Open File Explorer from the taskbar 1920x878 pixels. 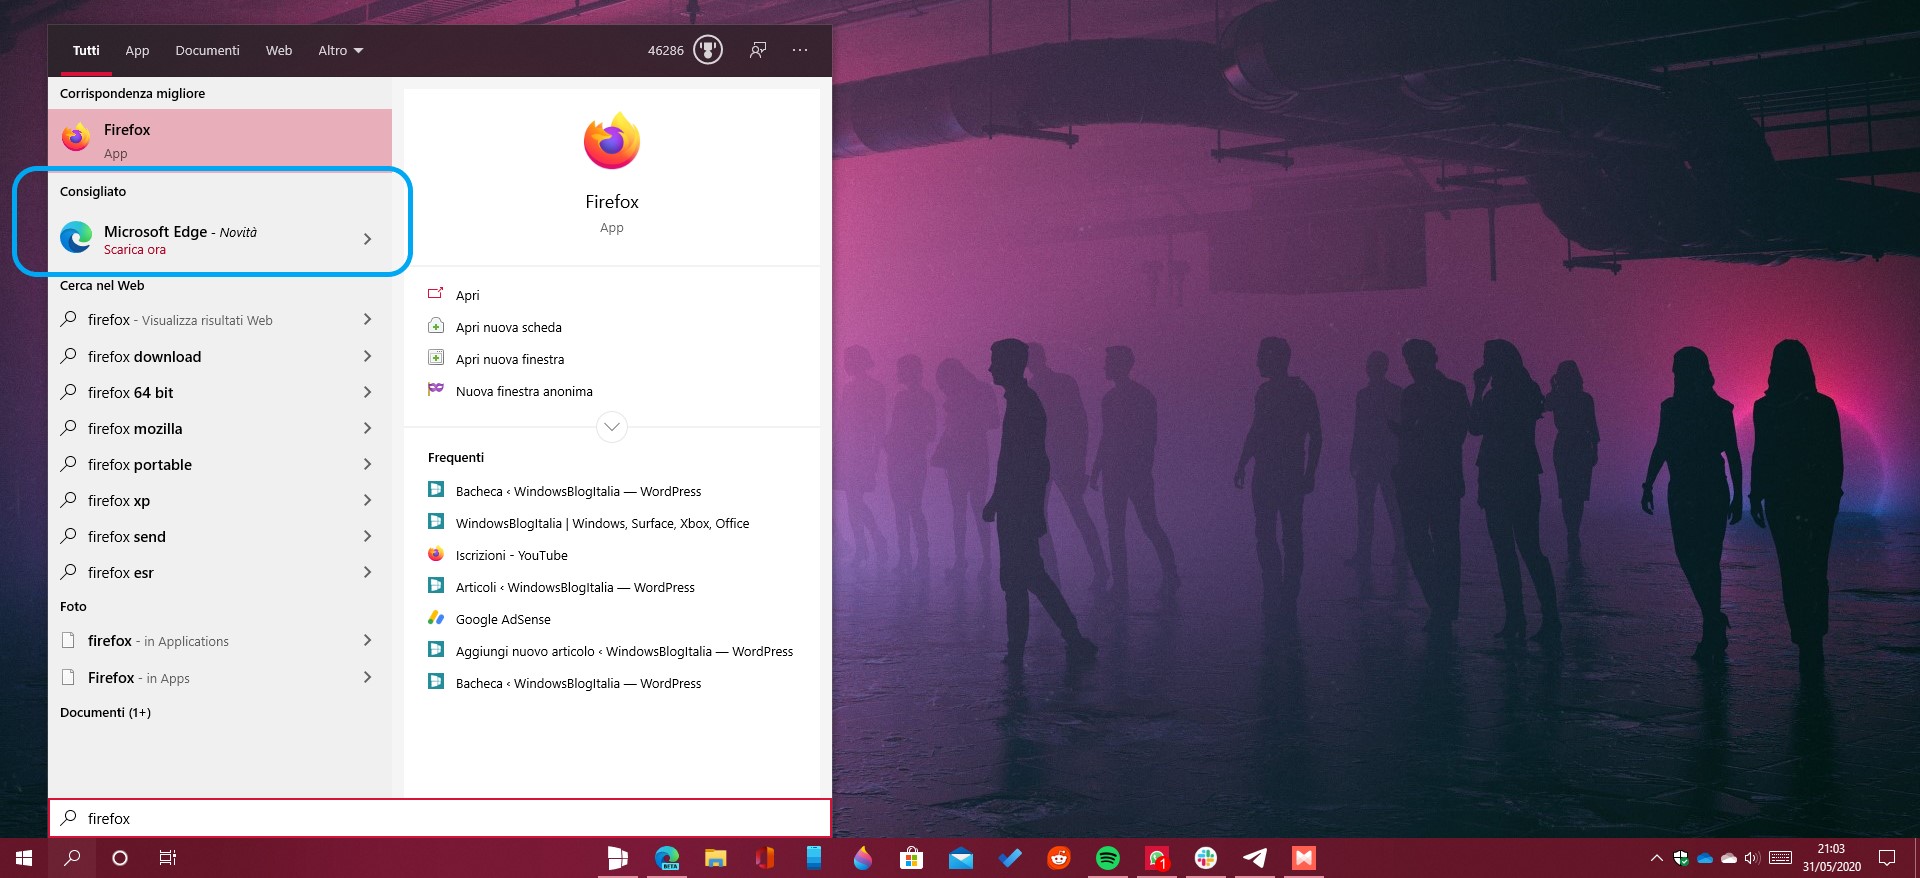(x=716, y=857)
